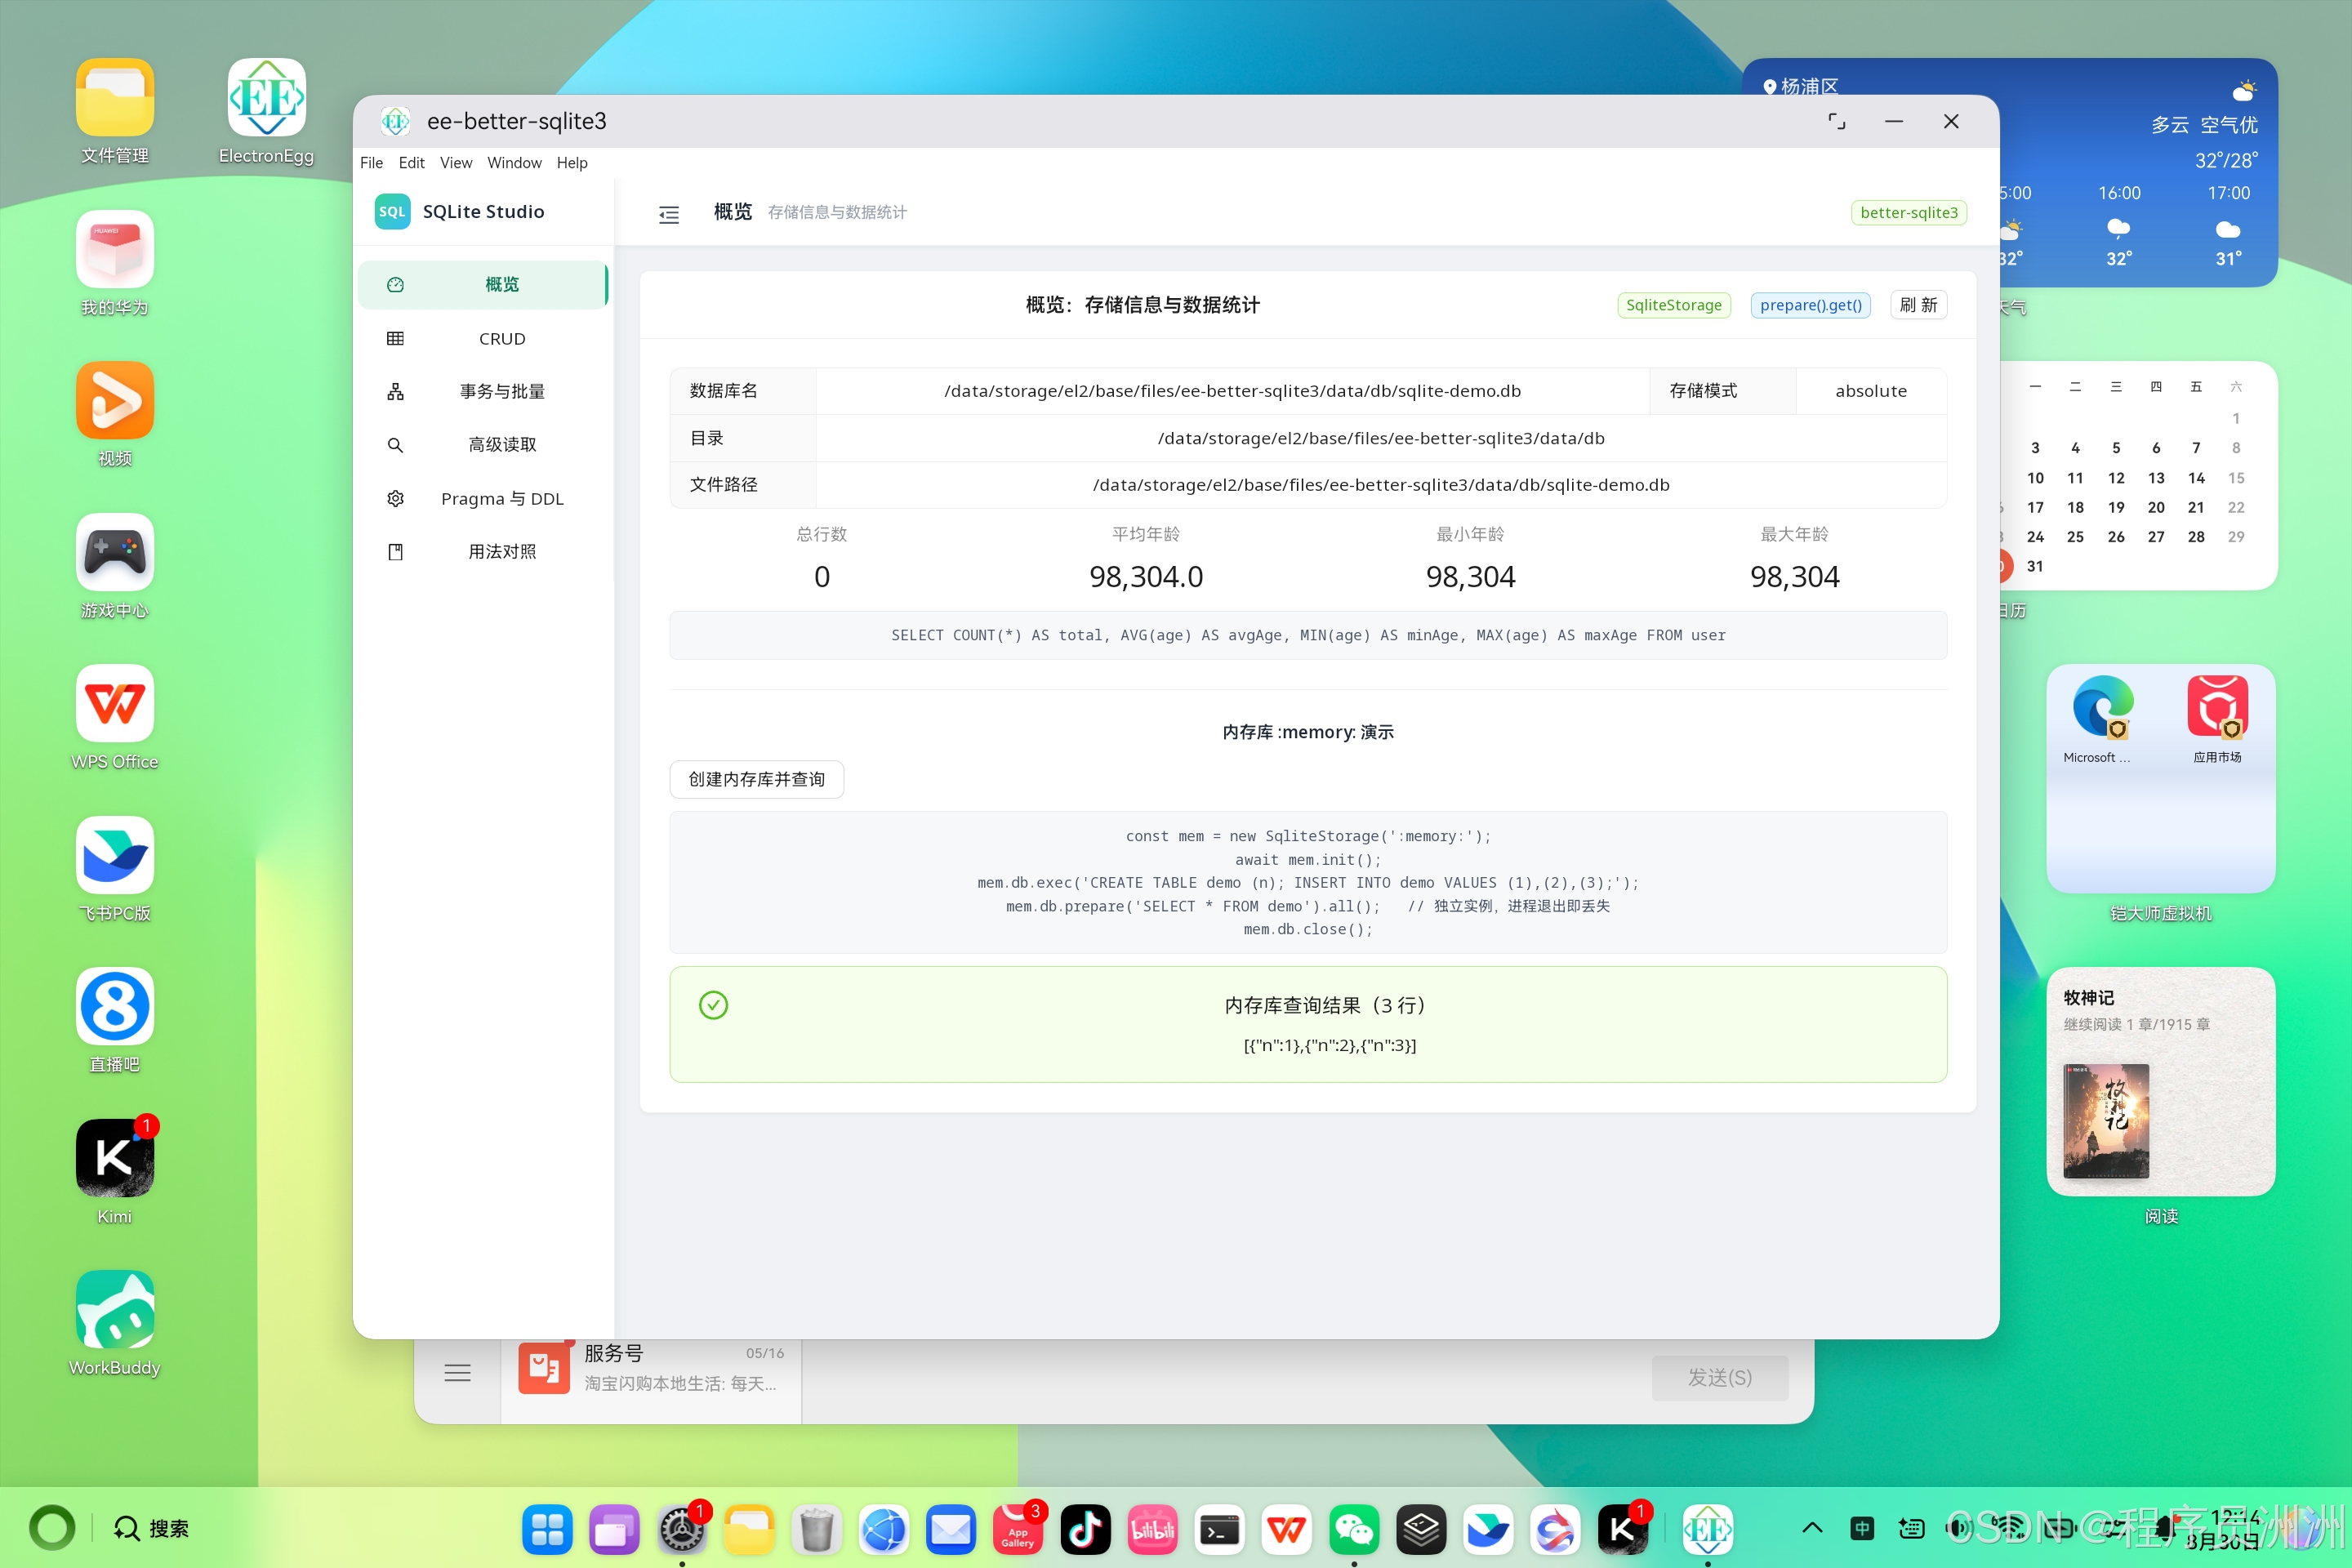
Task: Click the better-sqlite3 header tag
Action: [x=1908, y=212]
